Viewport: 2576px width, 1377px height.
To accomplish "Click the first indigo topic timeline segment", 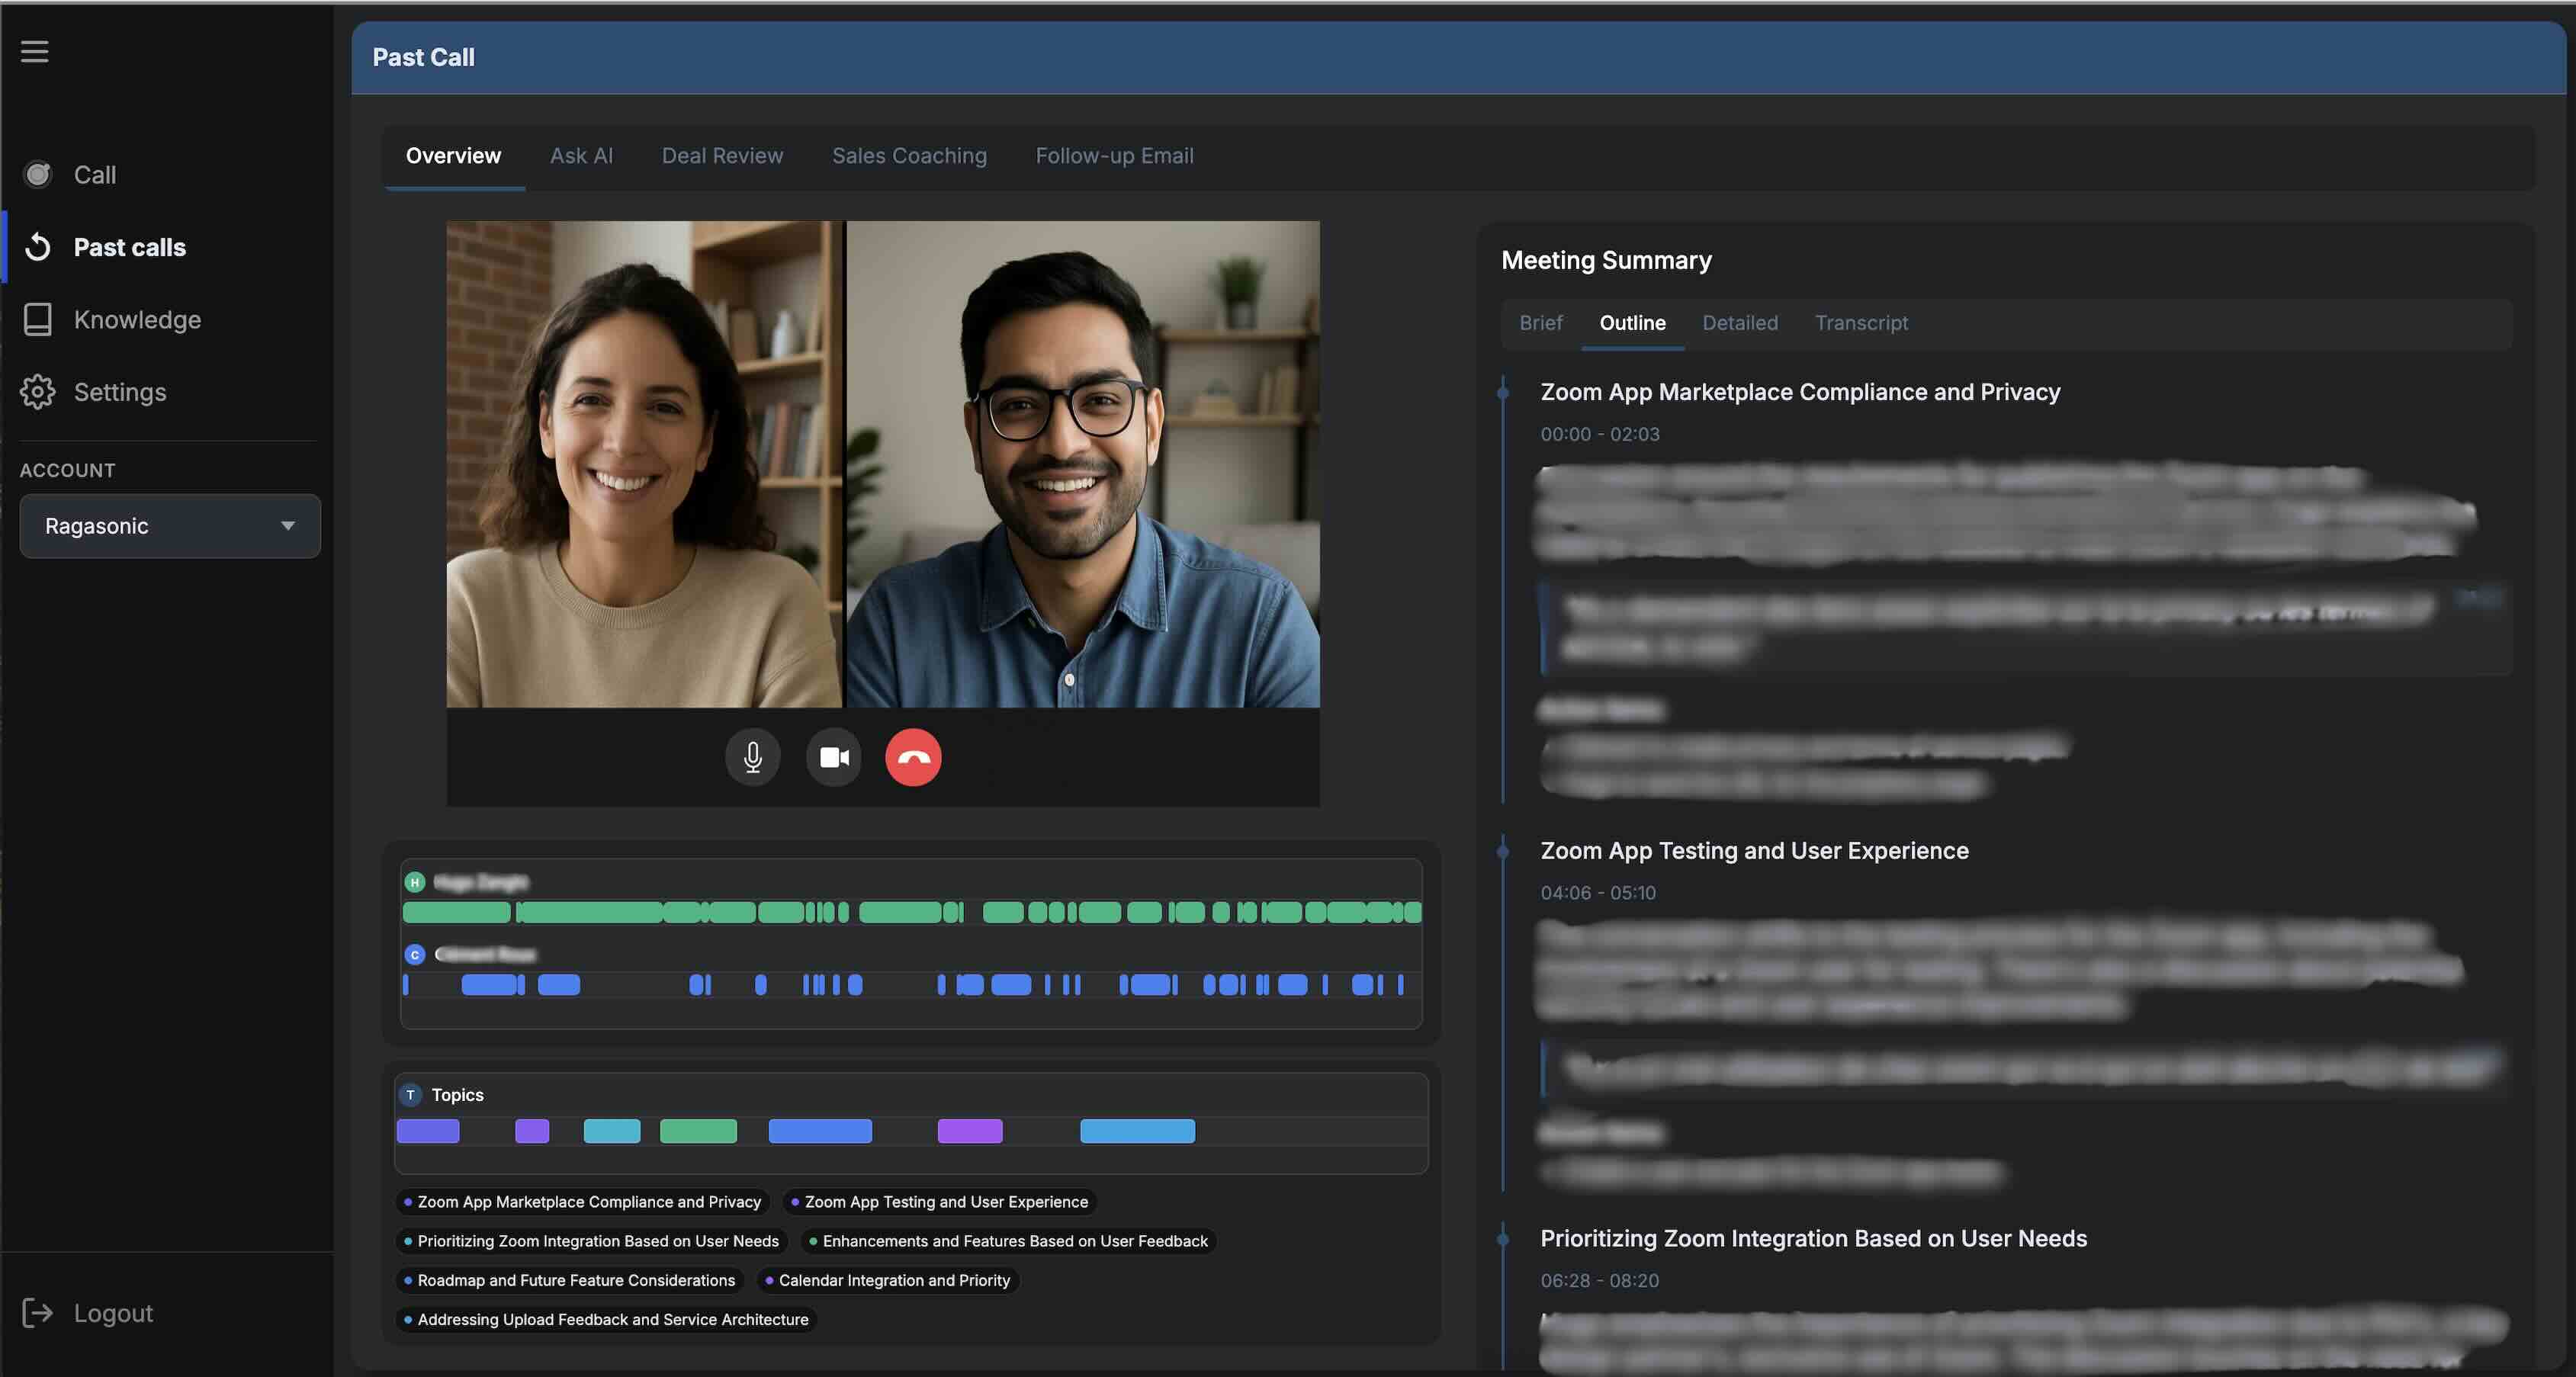I will click(x=428, y=1131).
